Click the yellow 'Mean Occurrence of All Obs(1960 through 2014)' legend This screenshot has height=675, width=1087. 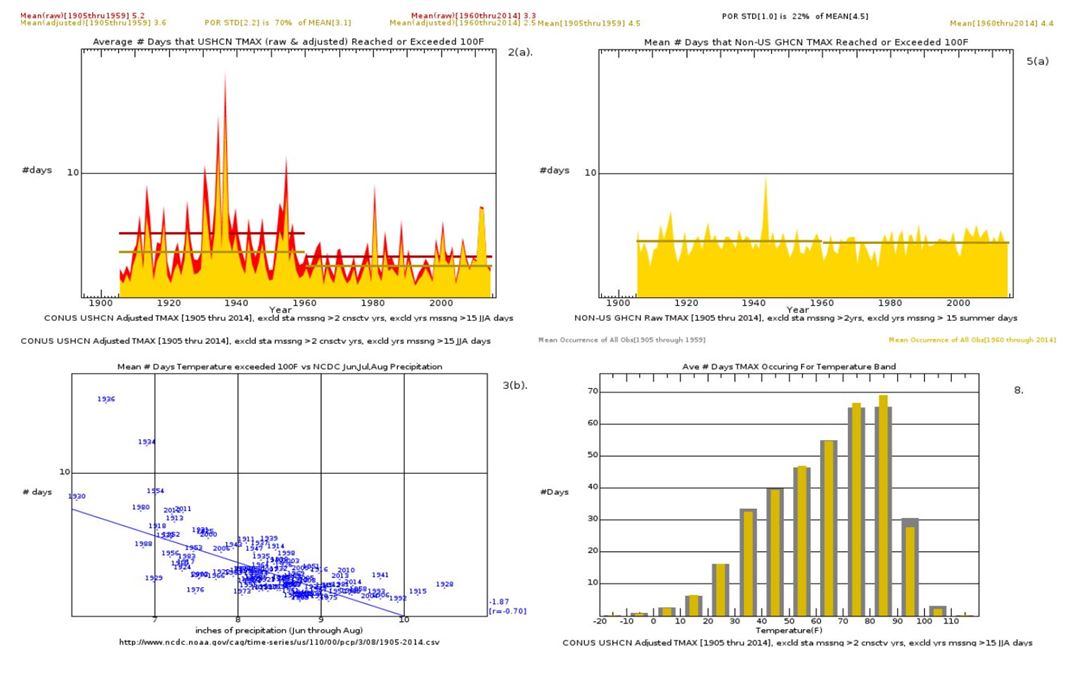[x=972, y=340]
